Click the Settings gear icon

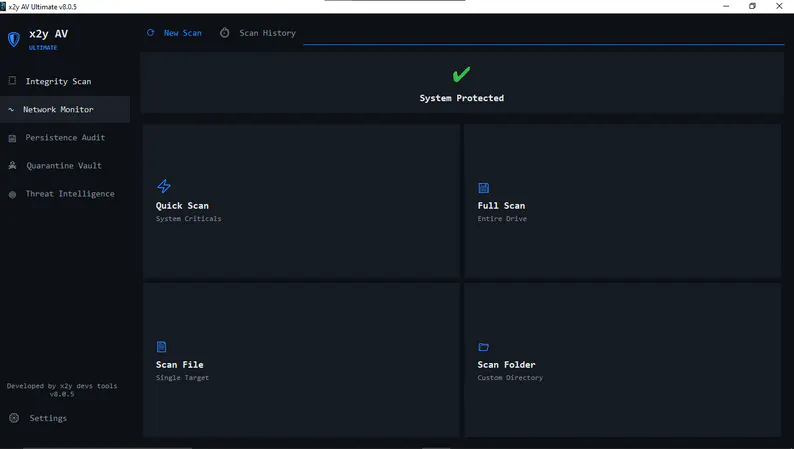tap(14, 418)
